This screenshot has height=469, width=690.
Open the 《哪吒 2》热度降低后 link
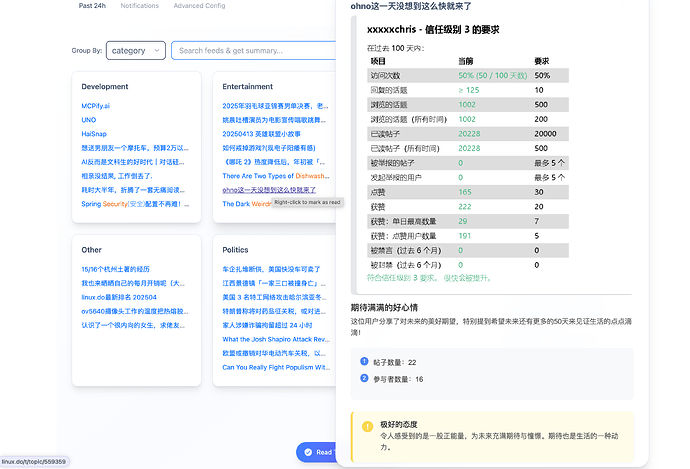274,162
